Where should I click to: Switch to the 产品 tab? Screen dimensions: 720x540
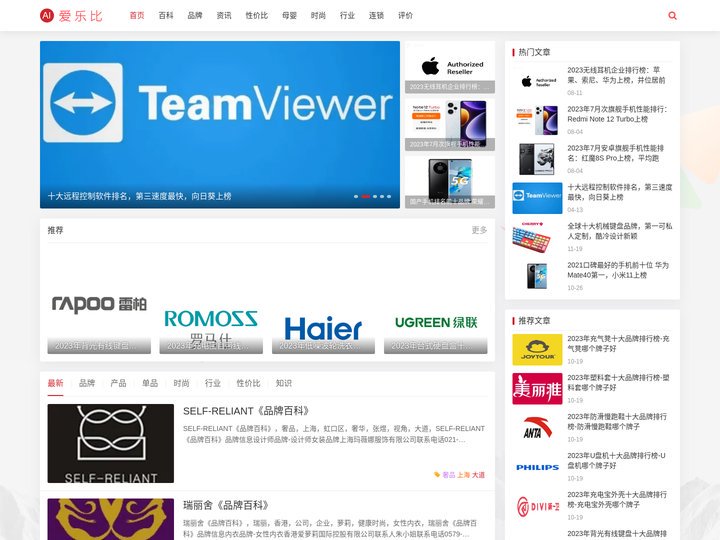click(x=118, y=383)
